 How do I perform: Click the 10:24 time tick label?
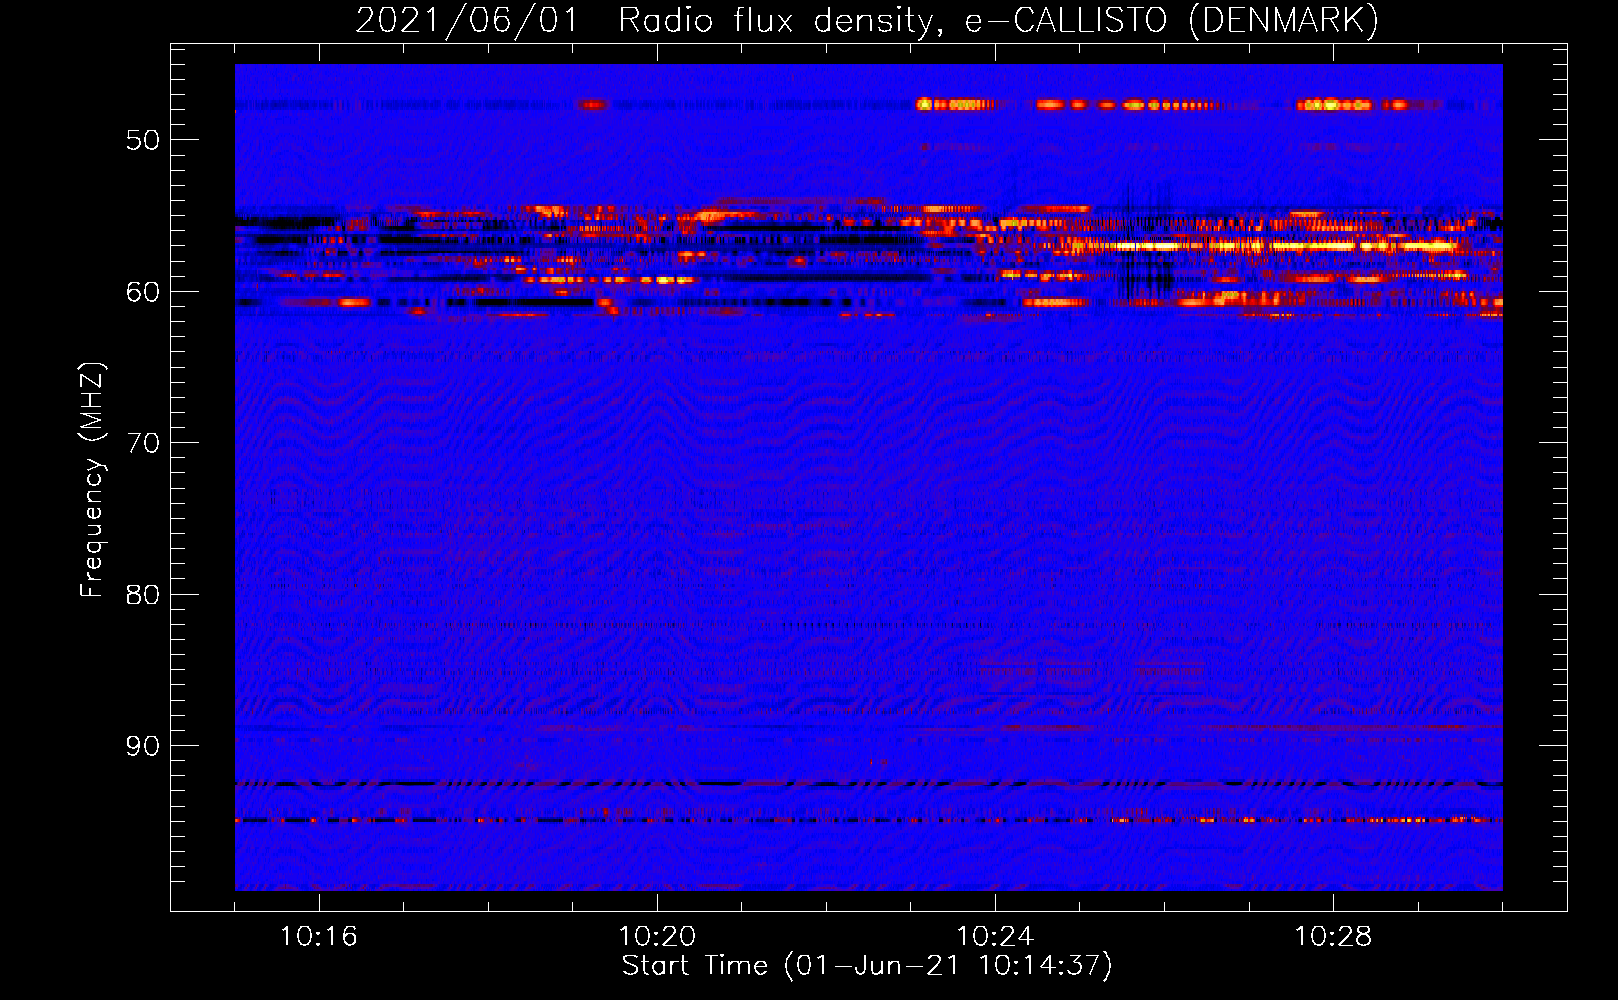(995, 937)
